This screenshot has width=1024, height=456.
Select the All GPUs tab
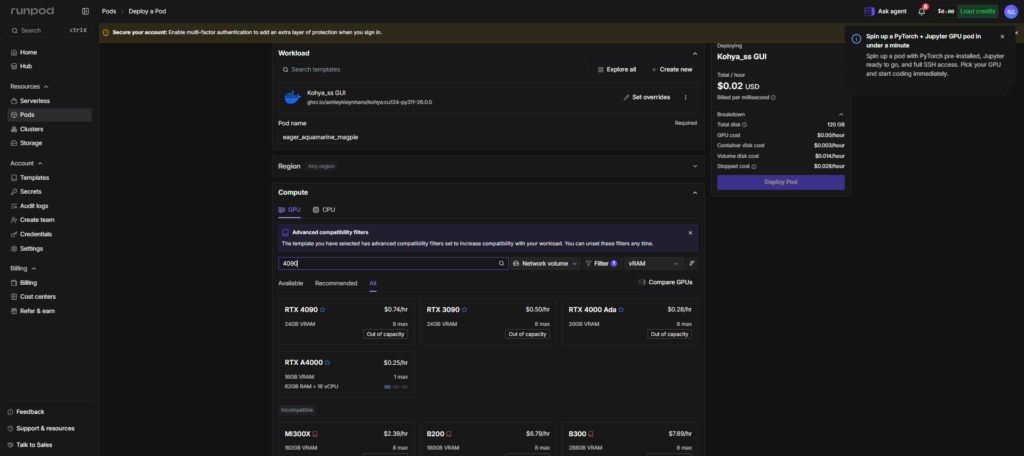373,283
